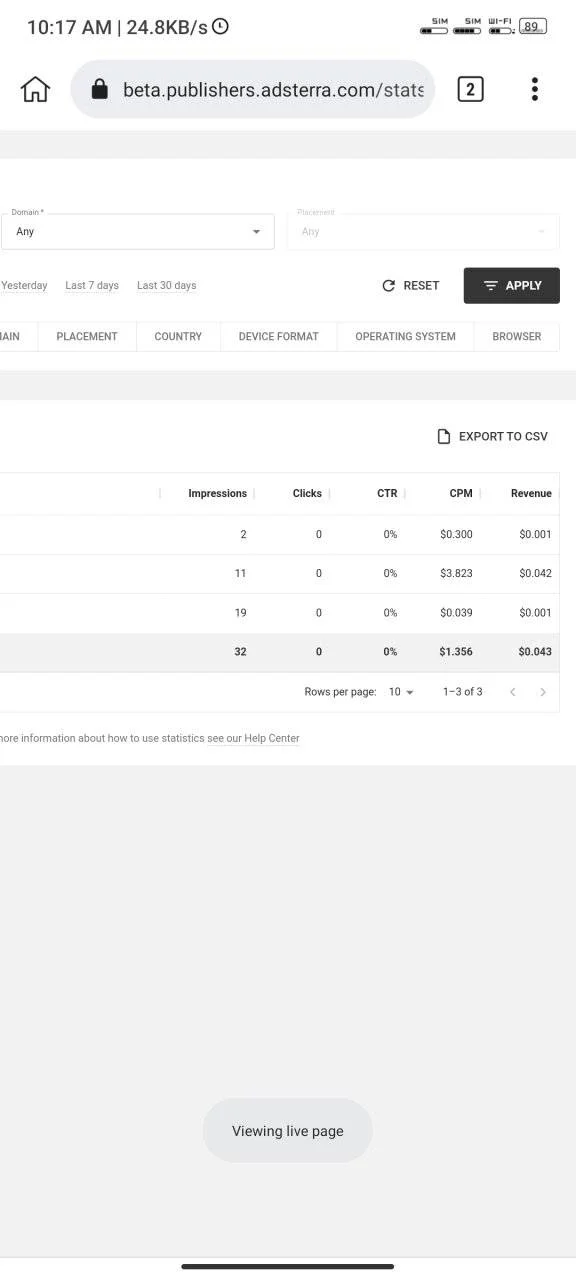This screenshot has height=1280, width=576.
Task: Open the rows per page dropdown
Action: 401,692
